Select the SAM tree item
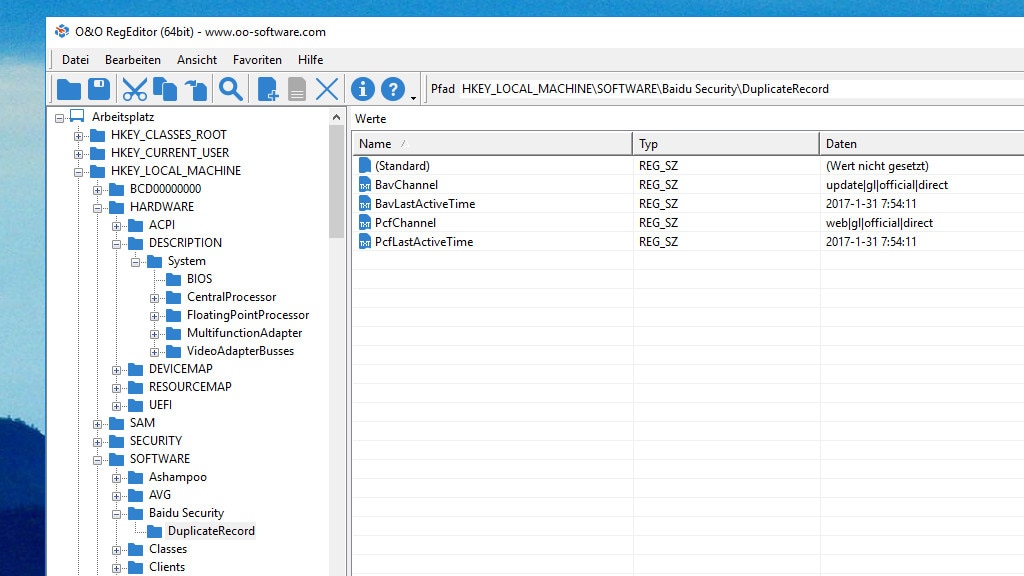 pyautogui.click(x=142, y=423)
